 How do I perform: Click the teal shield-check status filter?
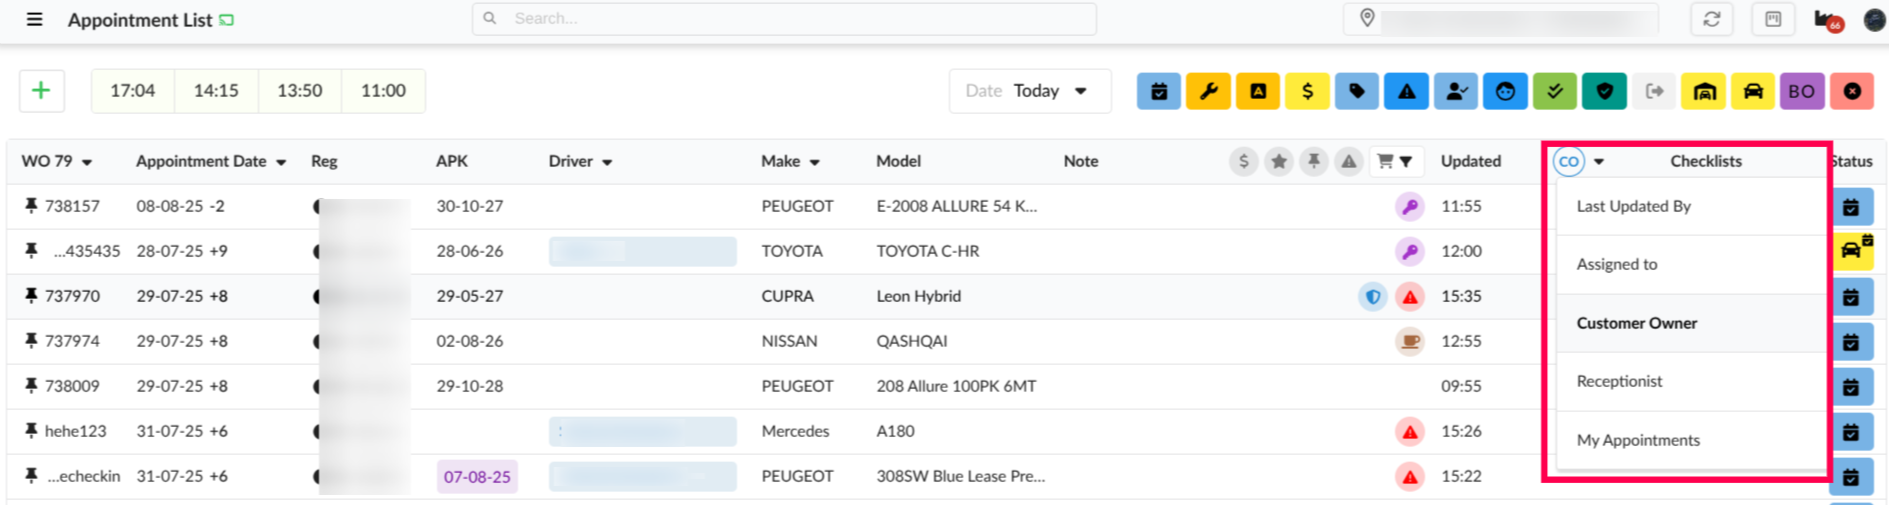point(1604,91)
